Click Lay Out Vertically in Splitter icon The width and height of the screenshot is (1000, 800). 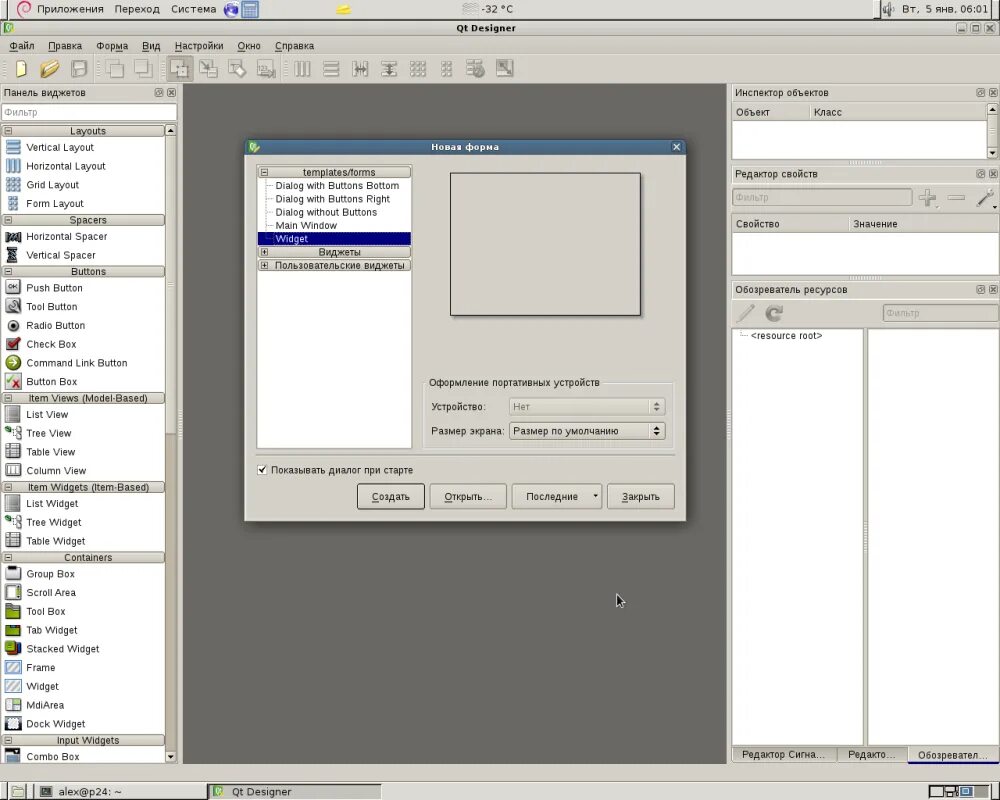pos(388,68)
